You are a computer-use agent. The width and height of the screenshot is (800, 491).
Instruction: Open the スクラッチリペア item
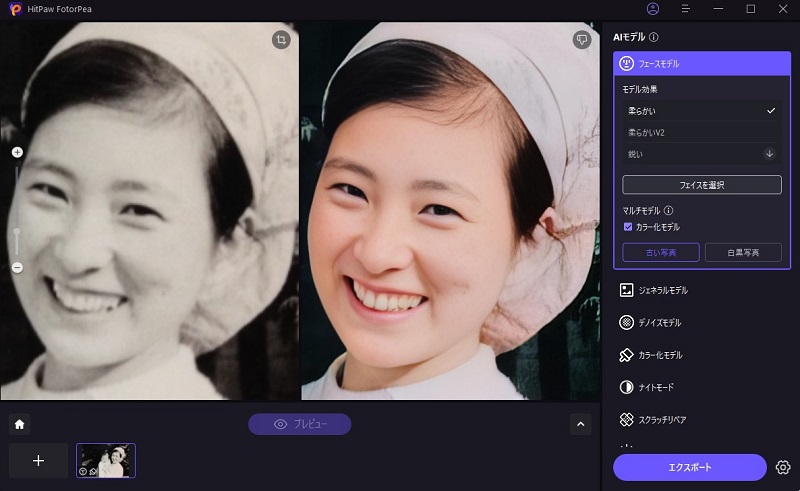(x=702, y=420)
